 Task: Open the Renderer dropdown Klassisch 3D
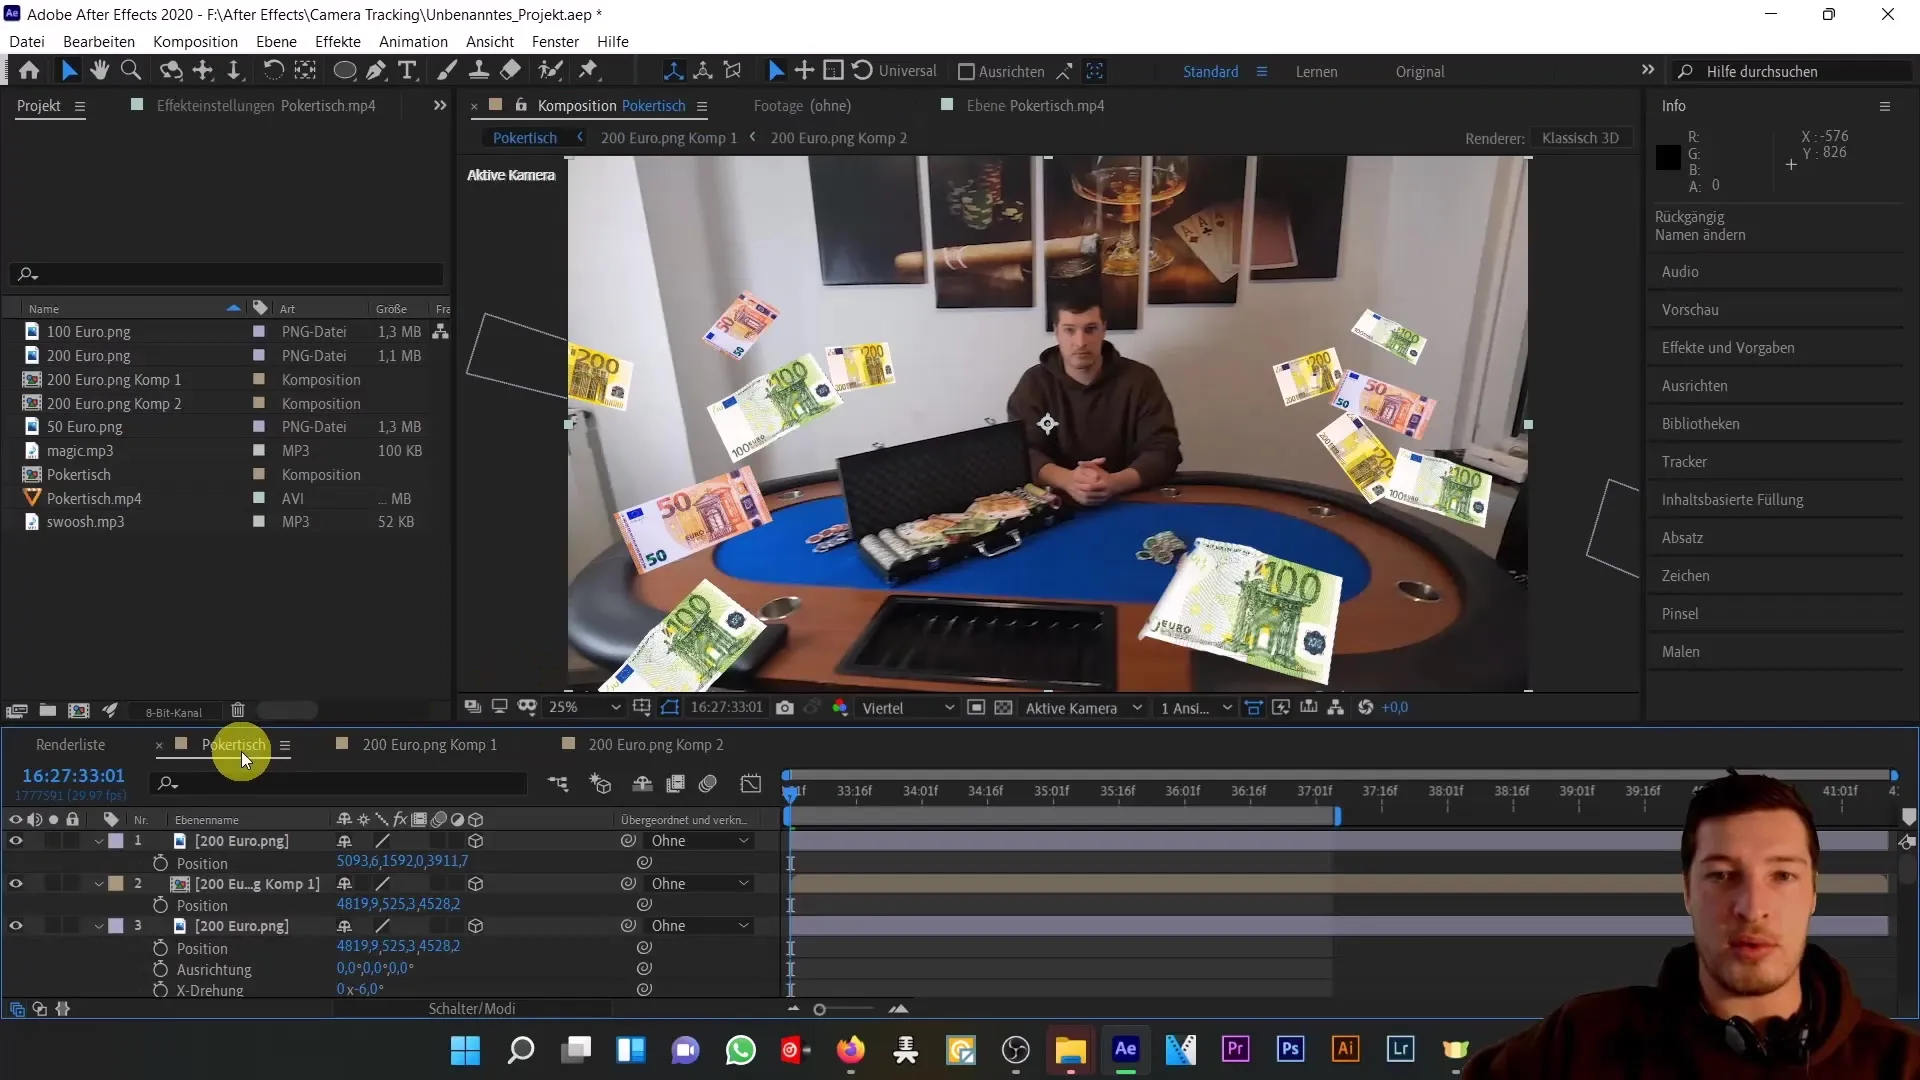(1581, 137)
